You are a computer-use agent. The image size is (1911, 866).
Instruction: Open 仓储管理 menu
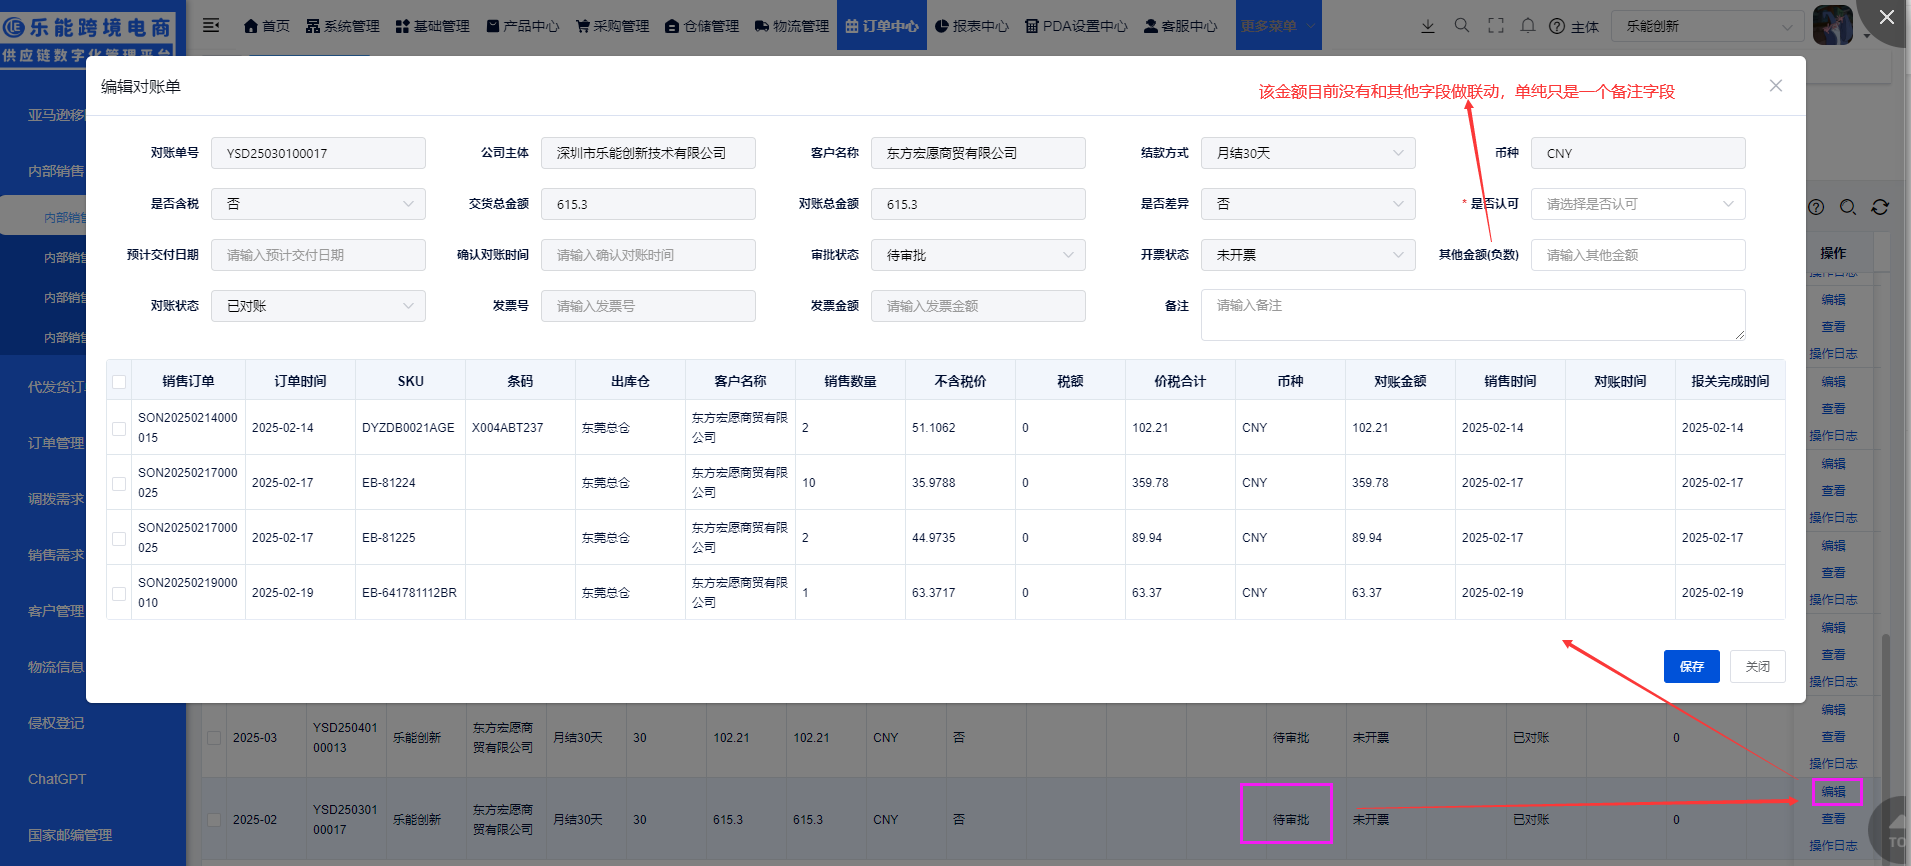coord(703,26)
